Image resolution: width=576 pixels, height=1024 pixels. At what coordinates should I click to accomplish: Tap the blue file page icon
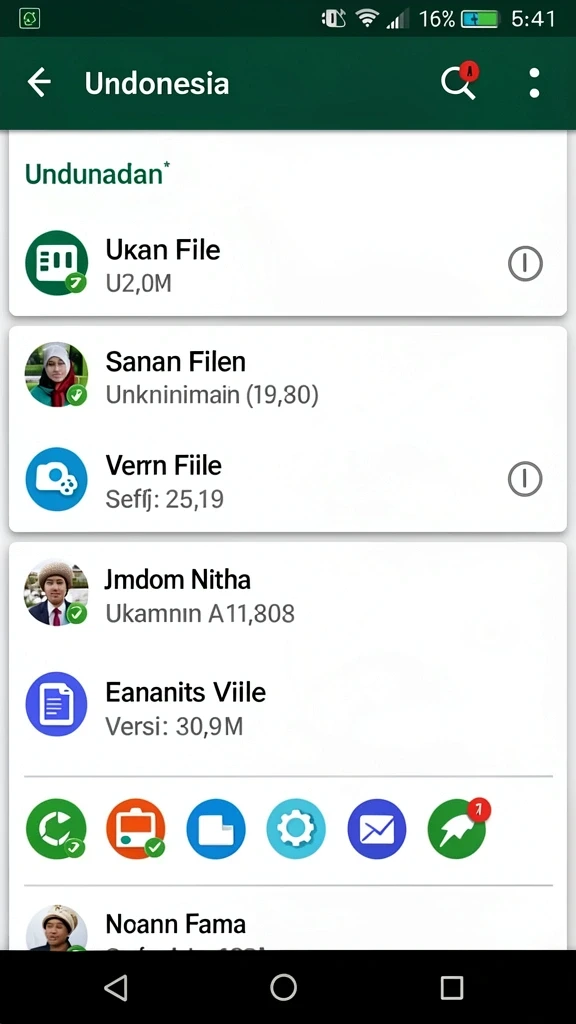[x=216, y=829]
